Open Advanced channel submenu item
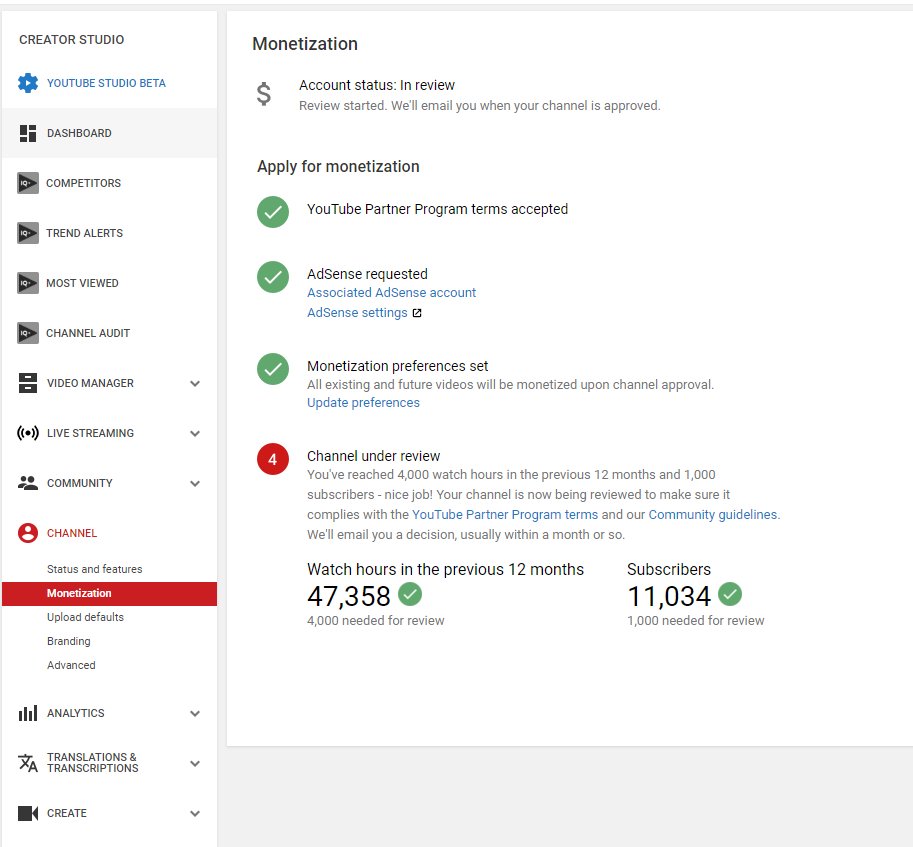The image size is (913, 847). click(71, 665)
